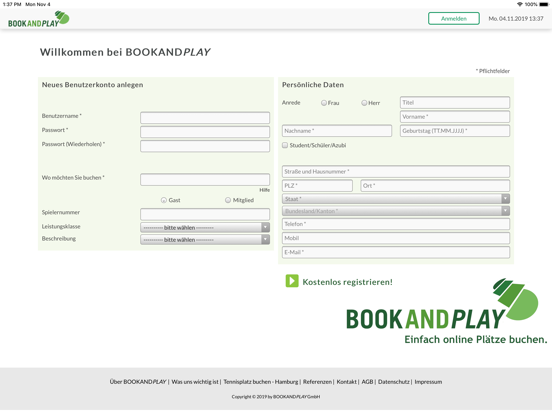Open the Beschreibung dropdown
552x414 pixels.
pos(205,239)
